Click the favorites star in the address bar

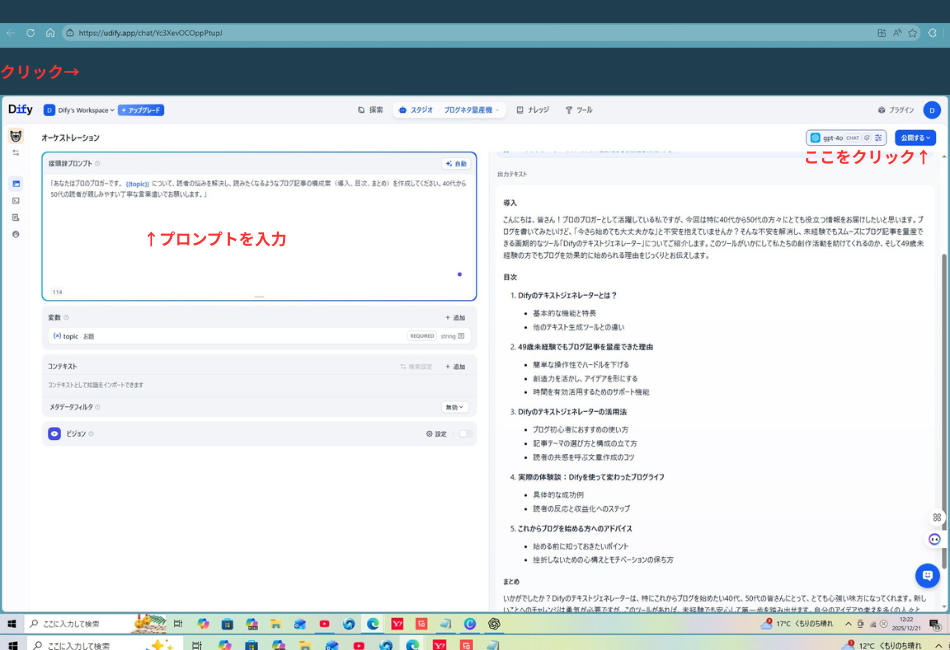[912, 32]
